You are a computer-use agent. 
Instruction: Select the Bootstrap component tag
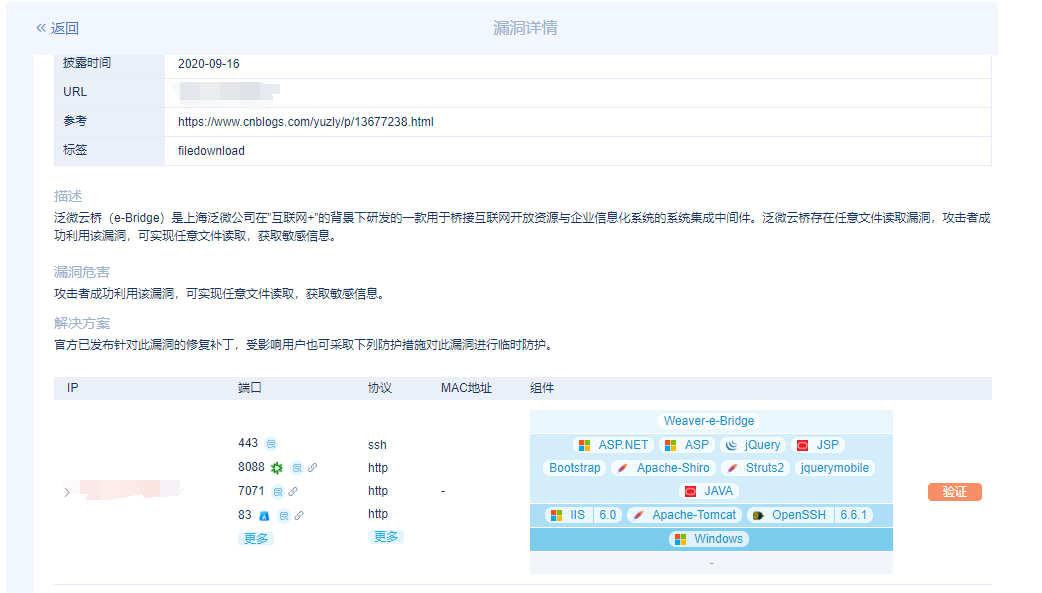575,468
